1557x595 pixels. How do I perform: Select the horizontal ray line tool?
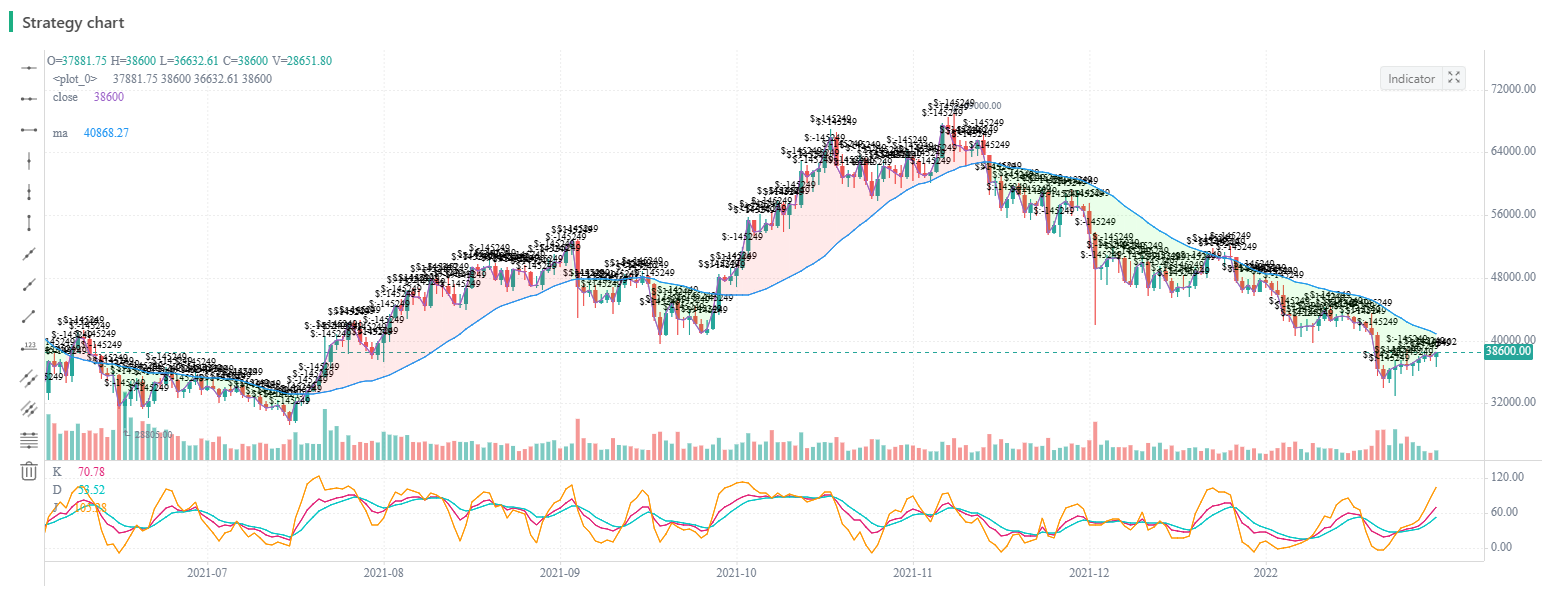point(29,98)
